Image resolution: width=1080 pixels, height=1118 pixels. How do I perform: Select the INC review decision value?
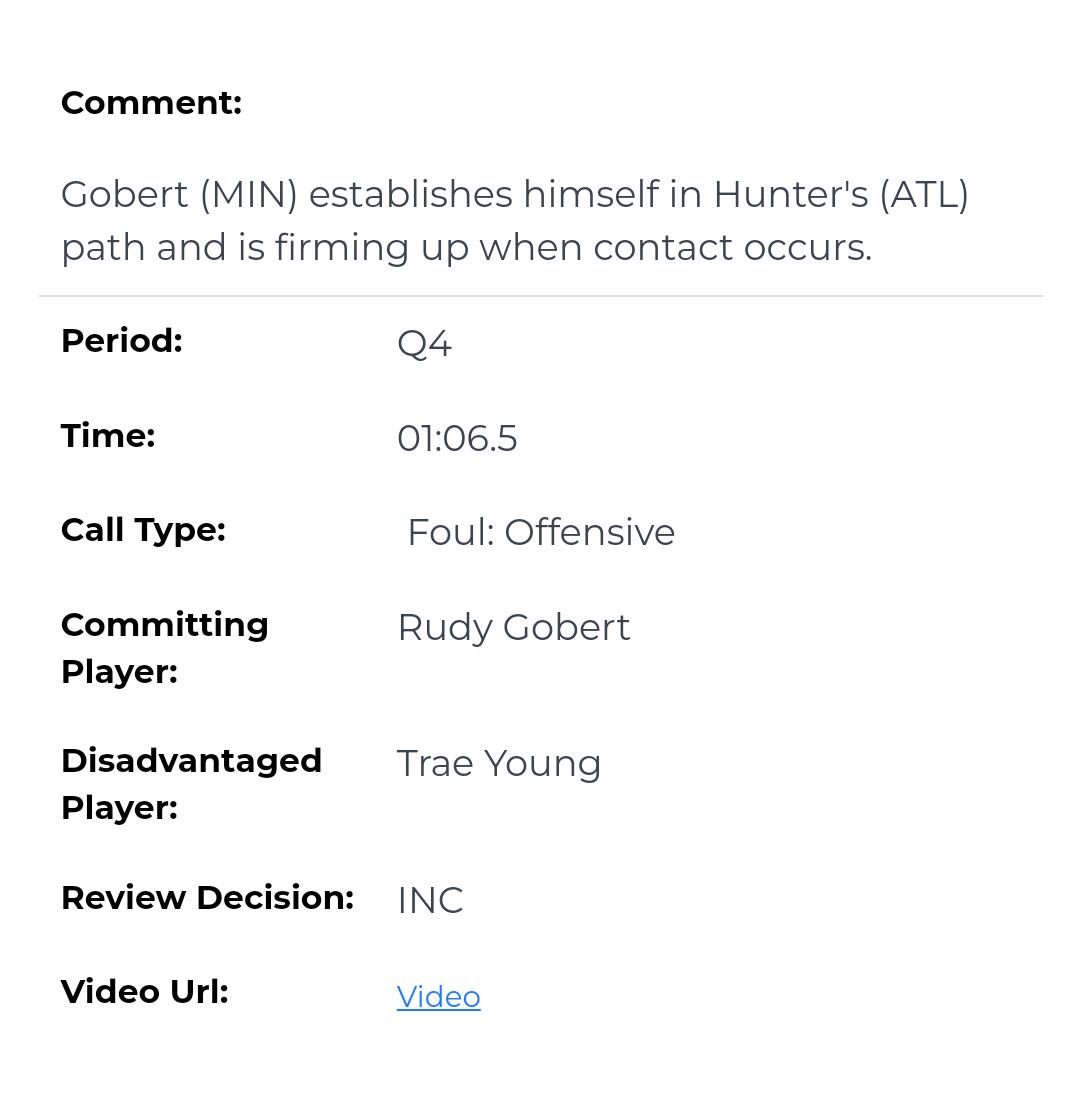pyautogui.click(x=430, y=901)
